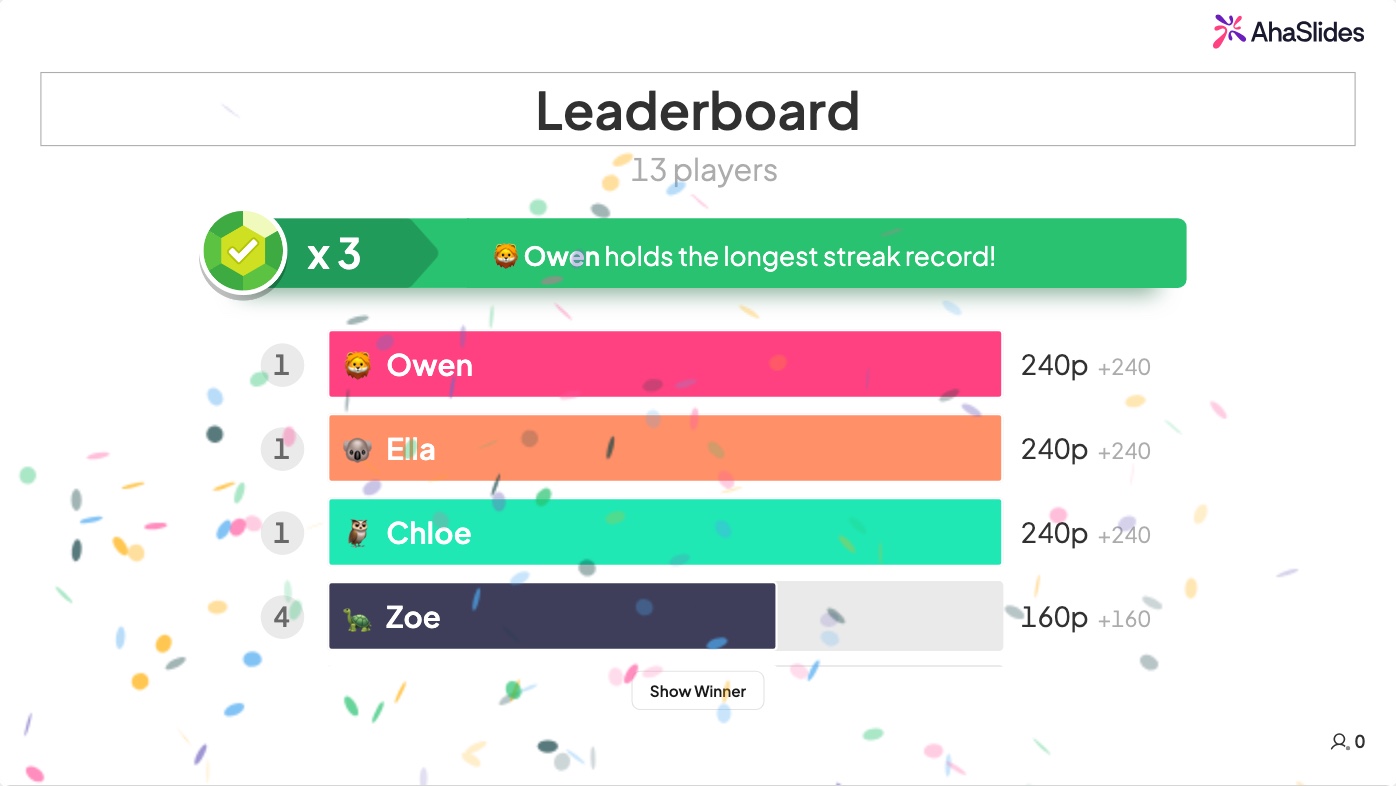The height and width of the screenshot is (786, 1396).
Task: Click the AhaSlides logo icon
Action: 1229,32
